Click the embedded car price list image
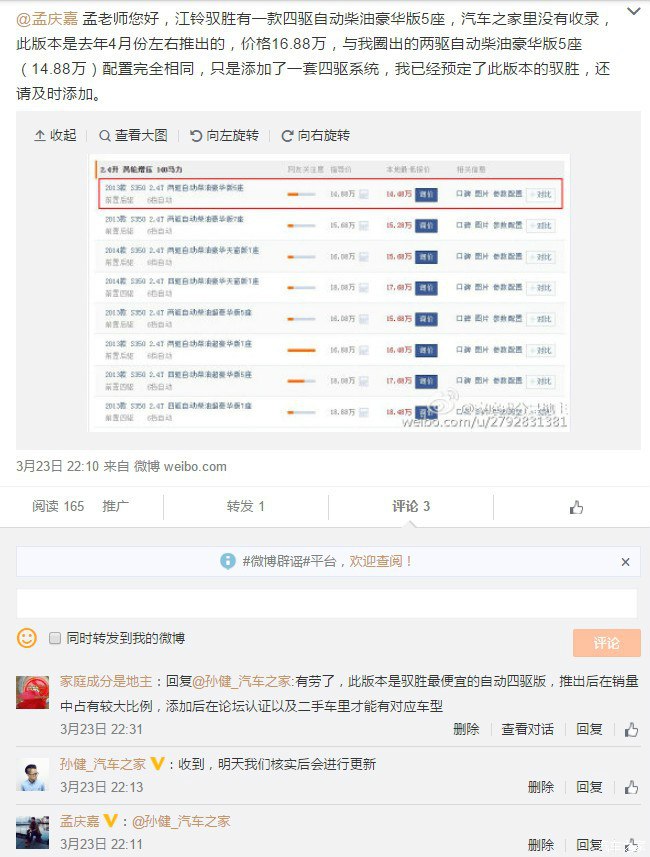The image size is (650, 857). pos(327,292)
